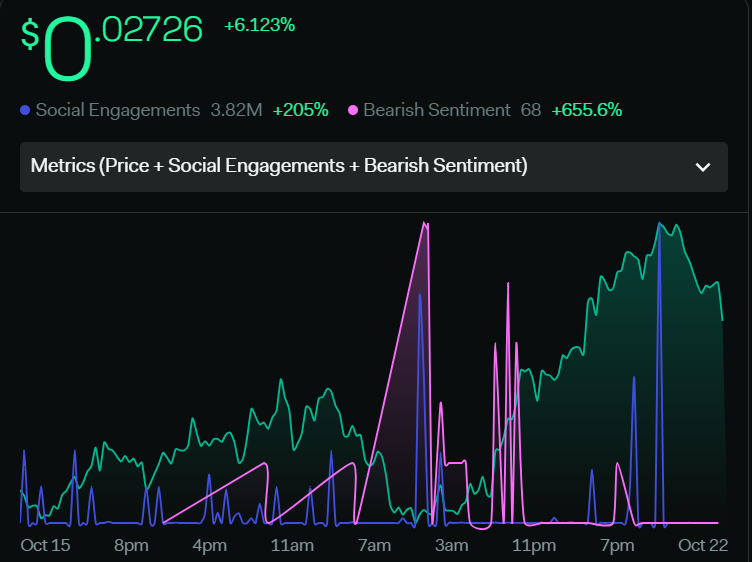
Task: Click the 3am axis label
Action: tap(451, 545)
